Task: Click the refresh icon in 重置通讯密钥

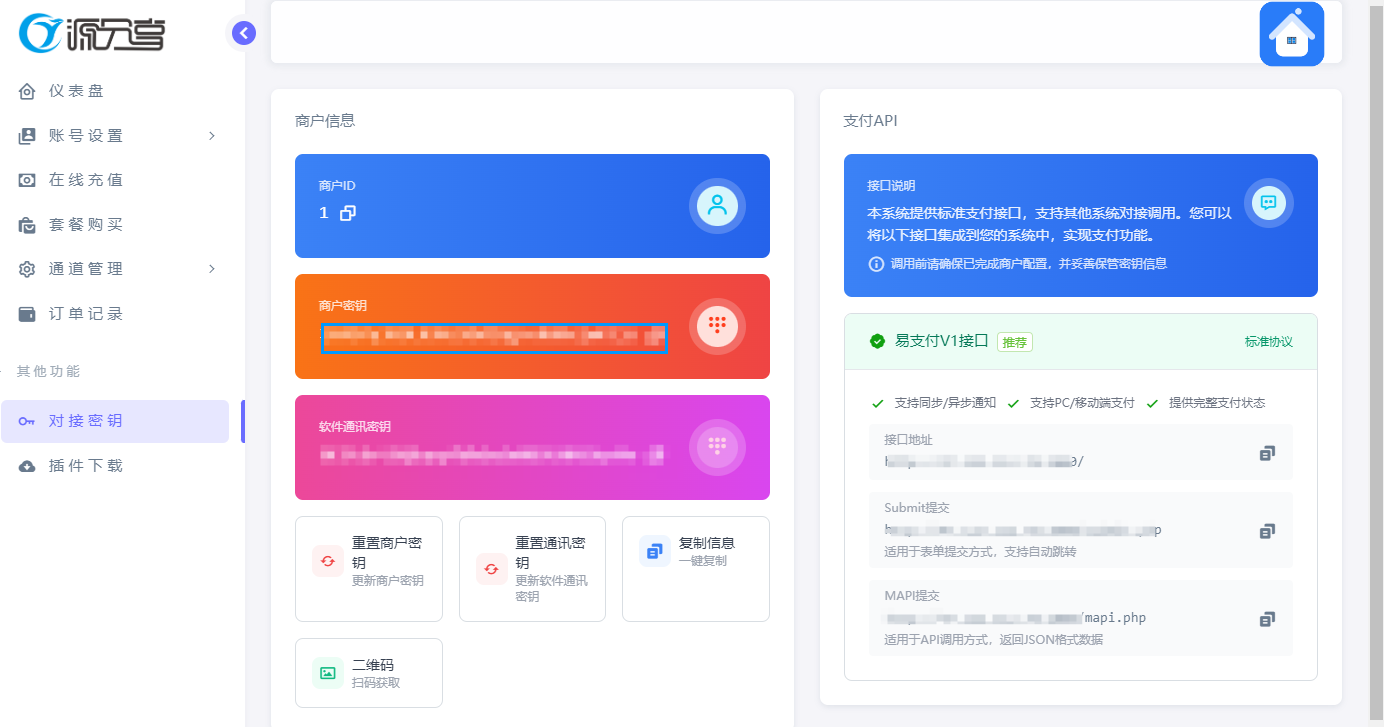Action: coord(491,569)
